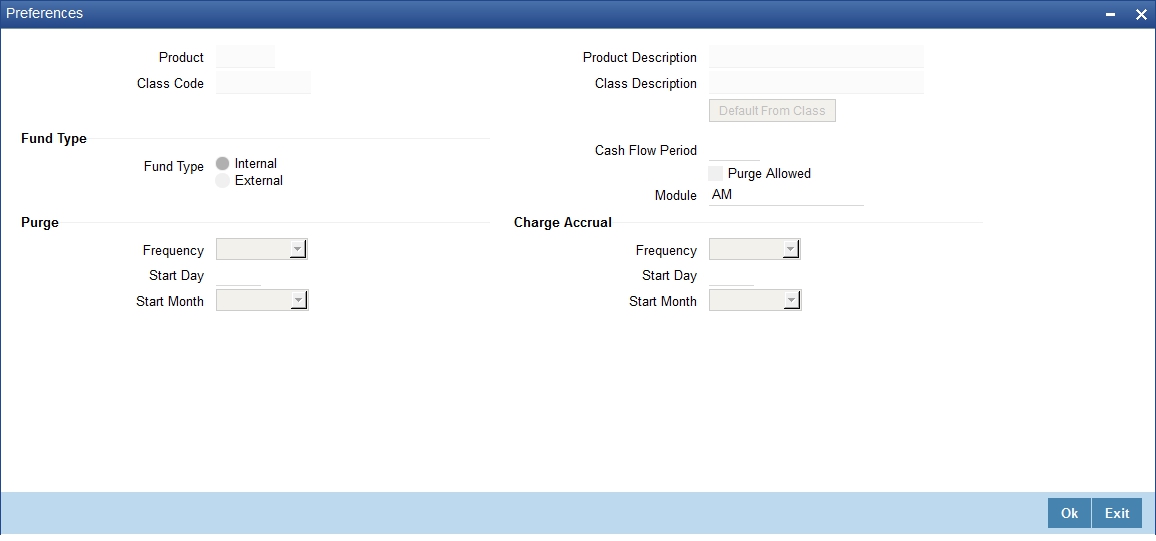This screenshot has width=1156, height=541.
Task: Minimize the Preferences window
Action: (x=1110, y=15)
